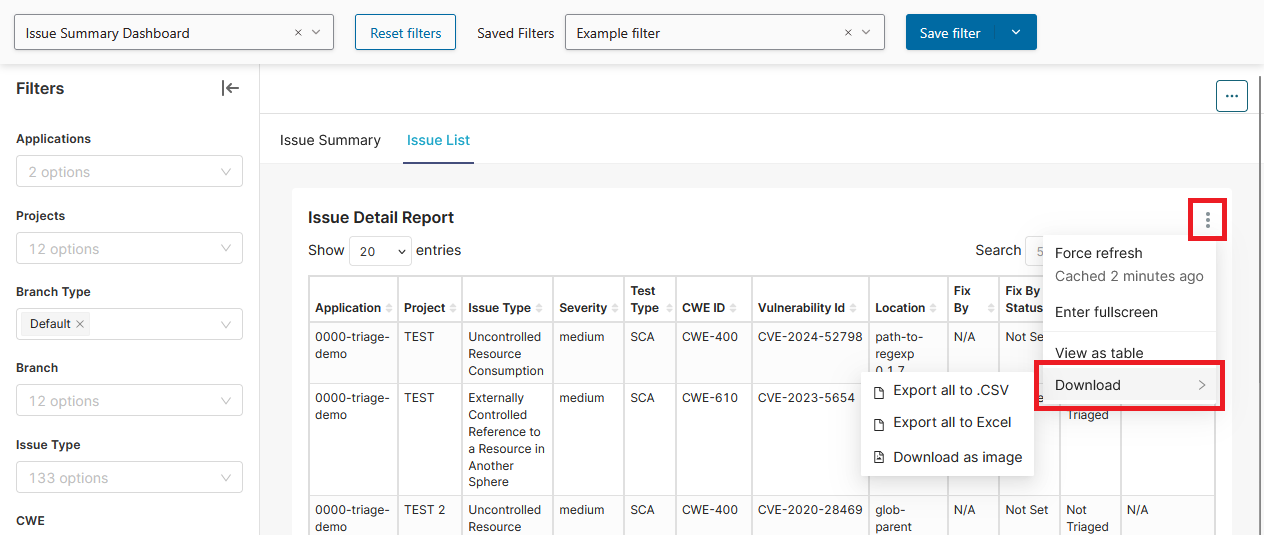
Task: Clear the Issue Summary Dashboard selection
Action: pyautogui.click(x=298, y=33)
